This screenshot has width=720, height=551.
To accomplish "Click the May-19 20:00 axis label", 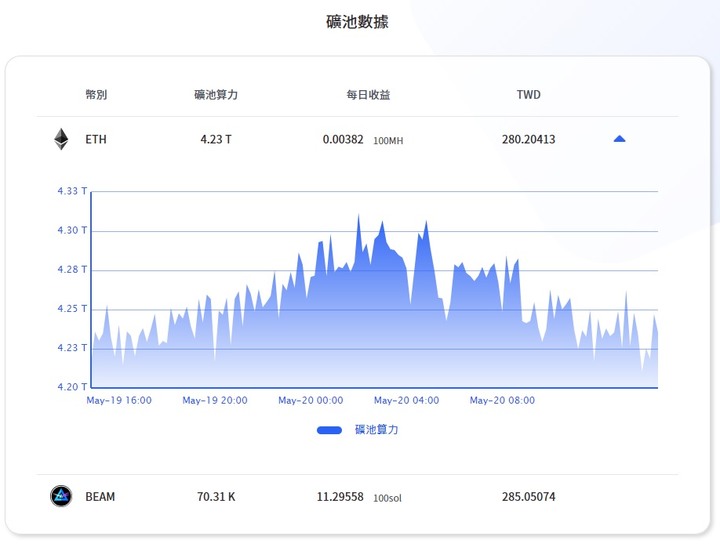I will pyautogui.click(x=215, y=400).
